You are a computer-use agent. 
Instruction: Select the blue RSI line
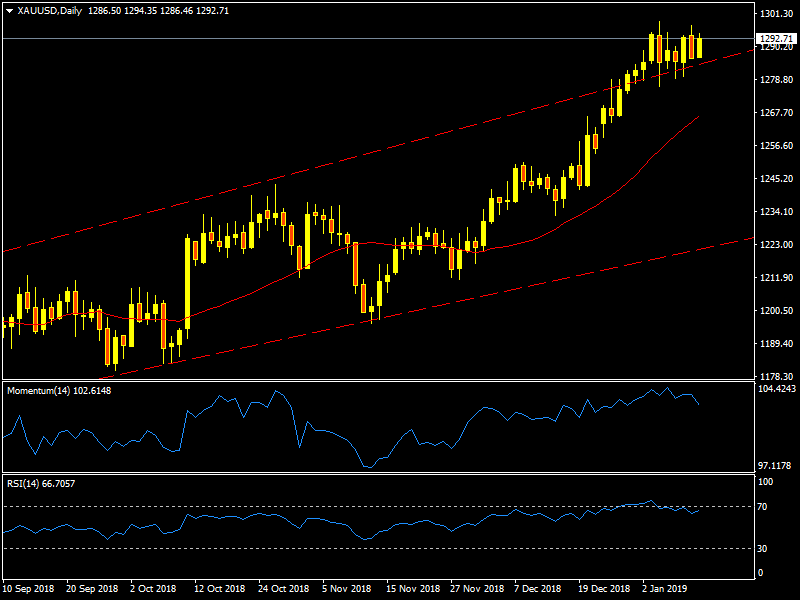pos(300,522)
